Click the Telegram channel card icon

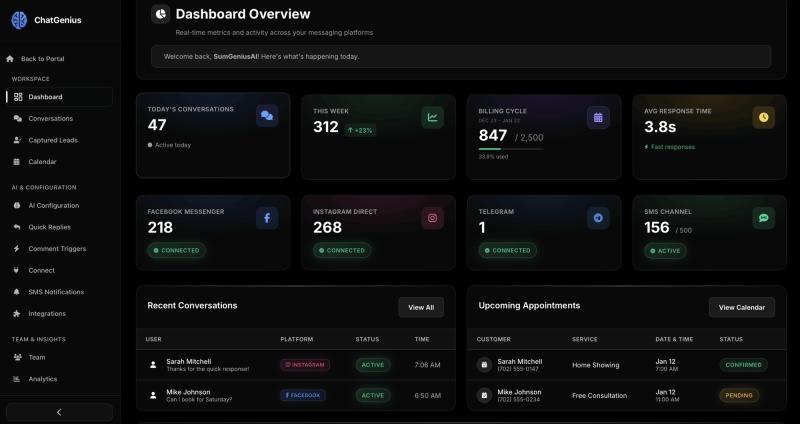pyautogui.click(x=598, y=217)
